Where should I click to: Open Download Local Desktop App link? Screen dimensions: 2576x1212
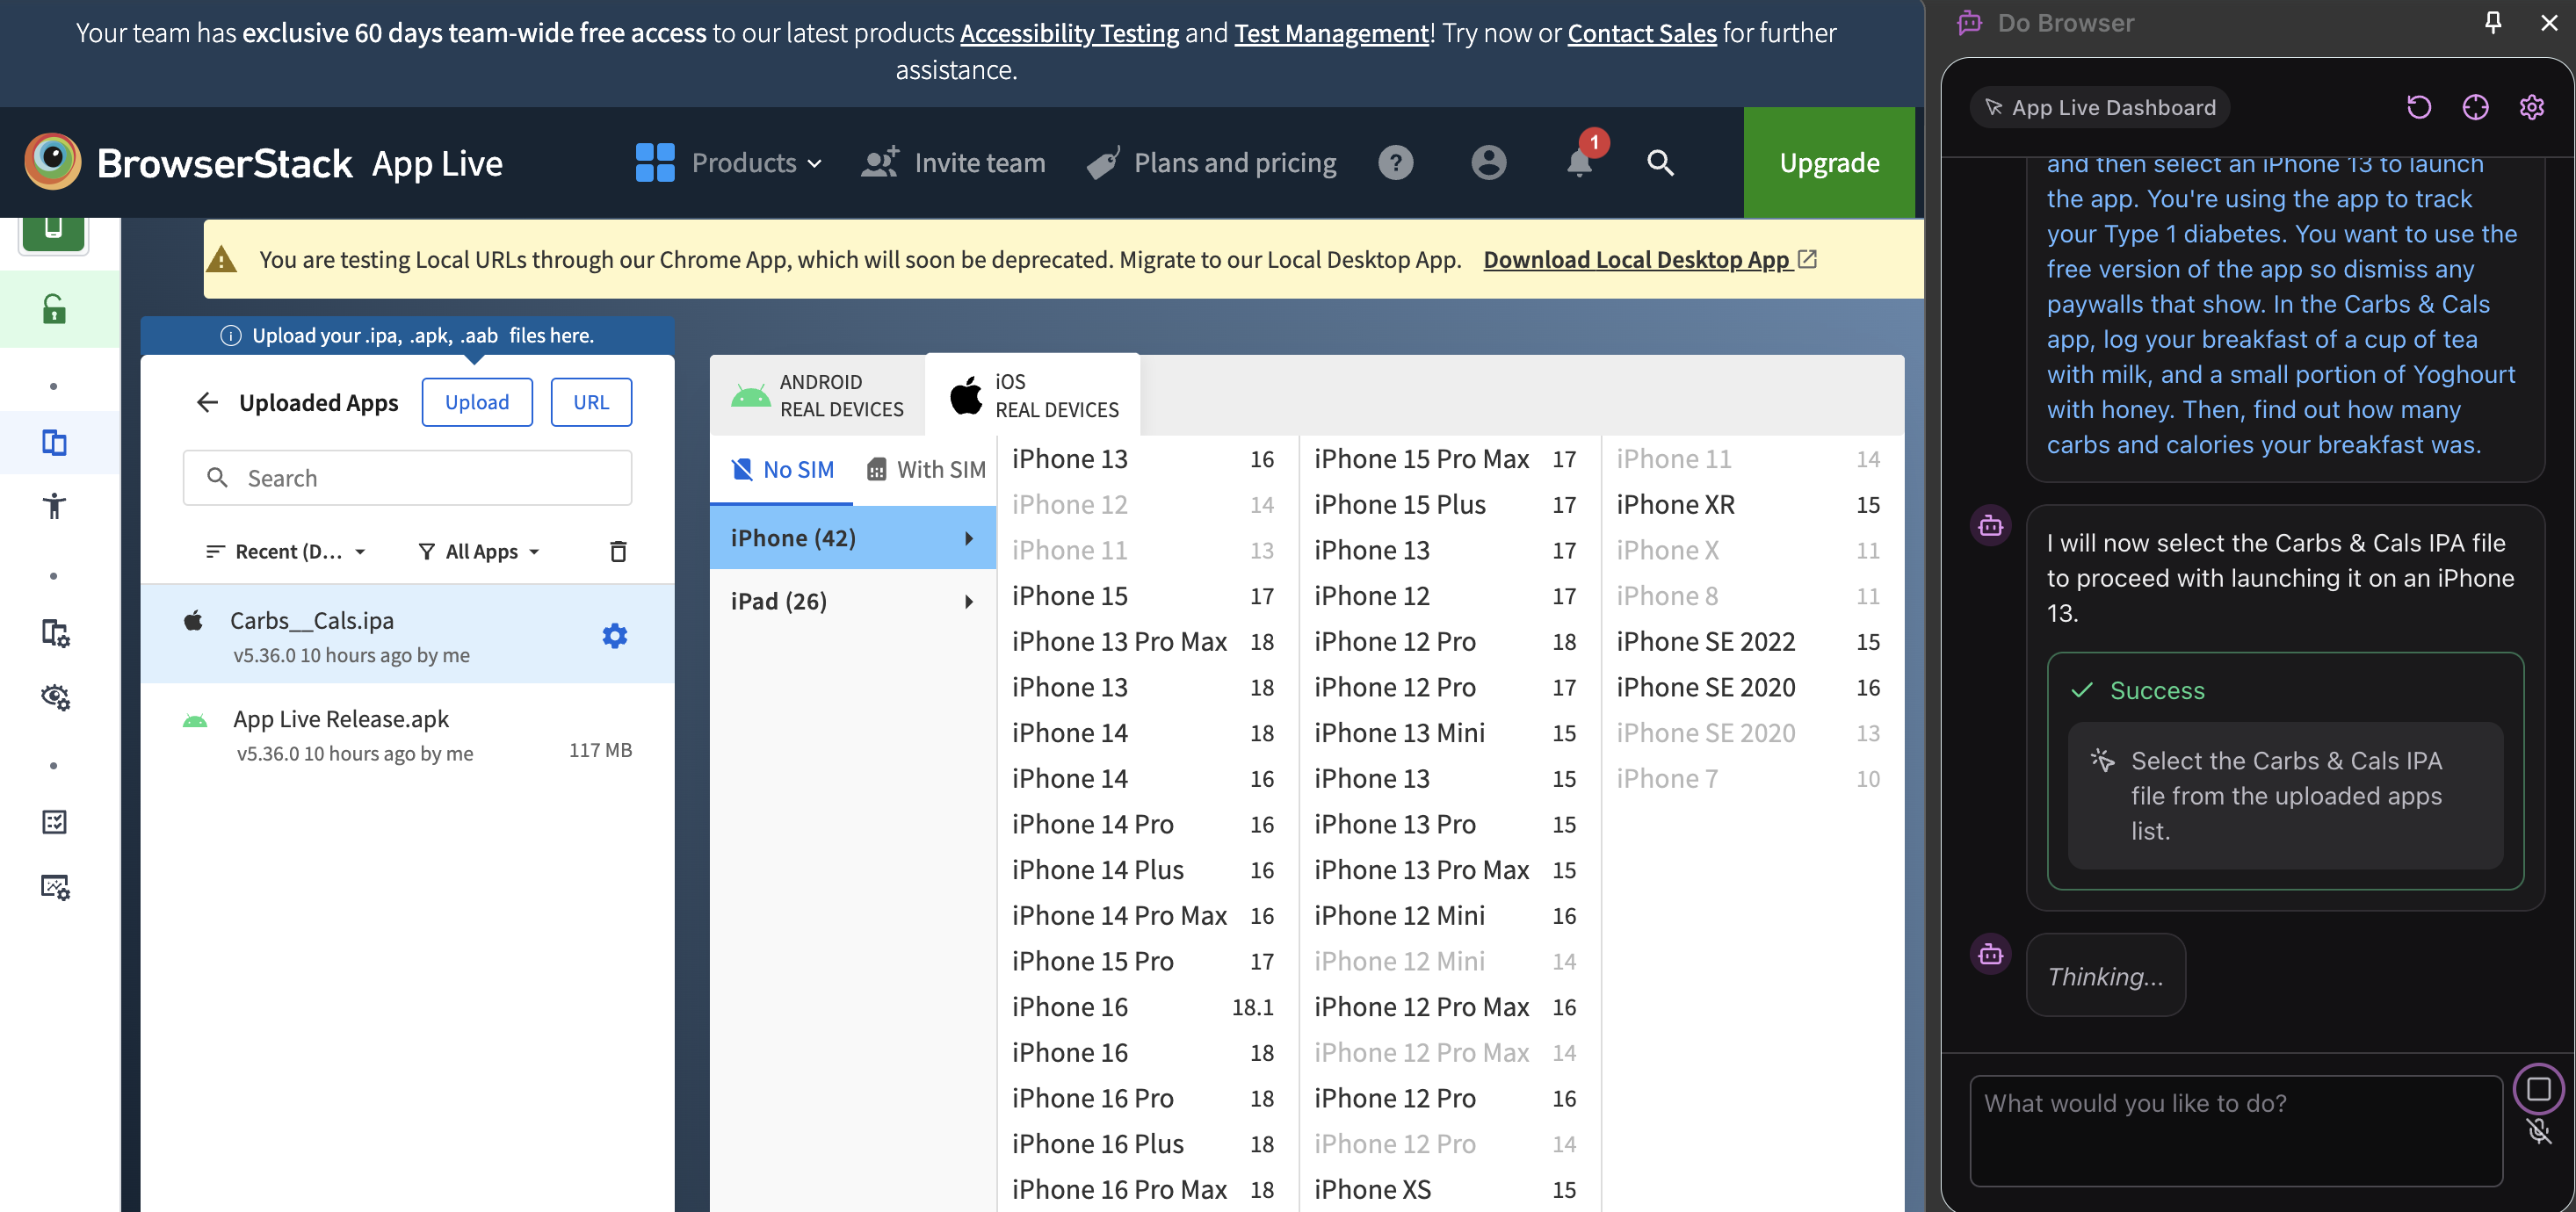click(1649, 259)
